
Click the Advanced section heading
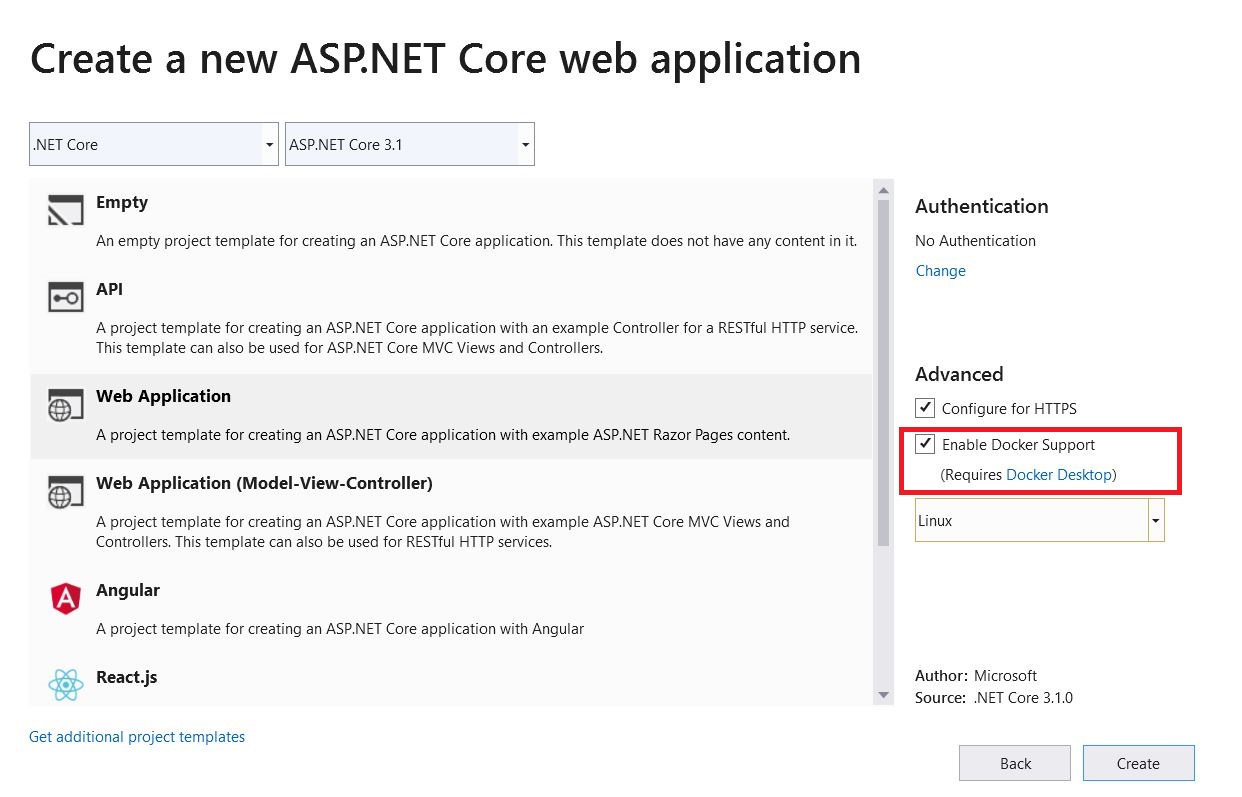tap(959, 374)
